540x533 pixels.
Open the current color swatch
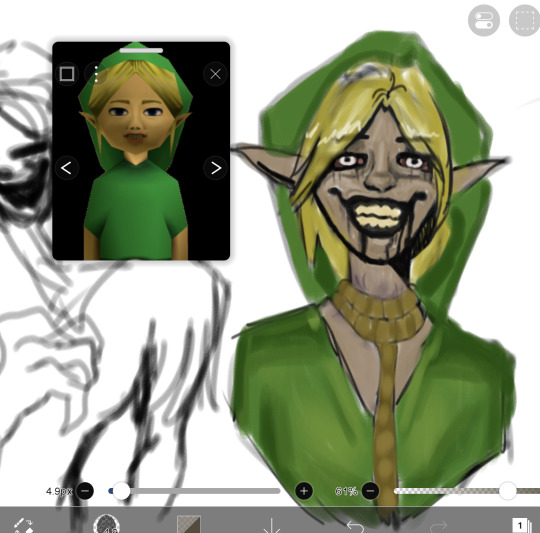[188, 524]
